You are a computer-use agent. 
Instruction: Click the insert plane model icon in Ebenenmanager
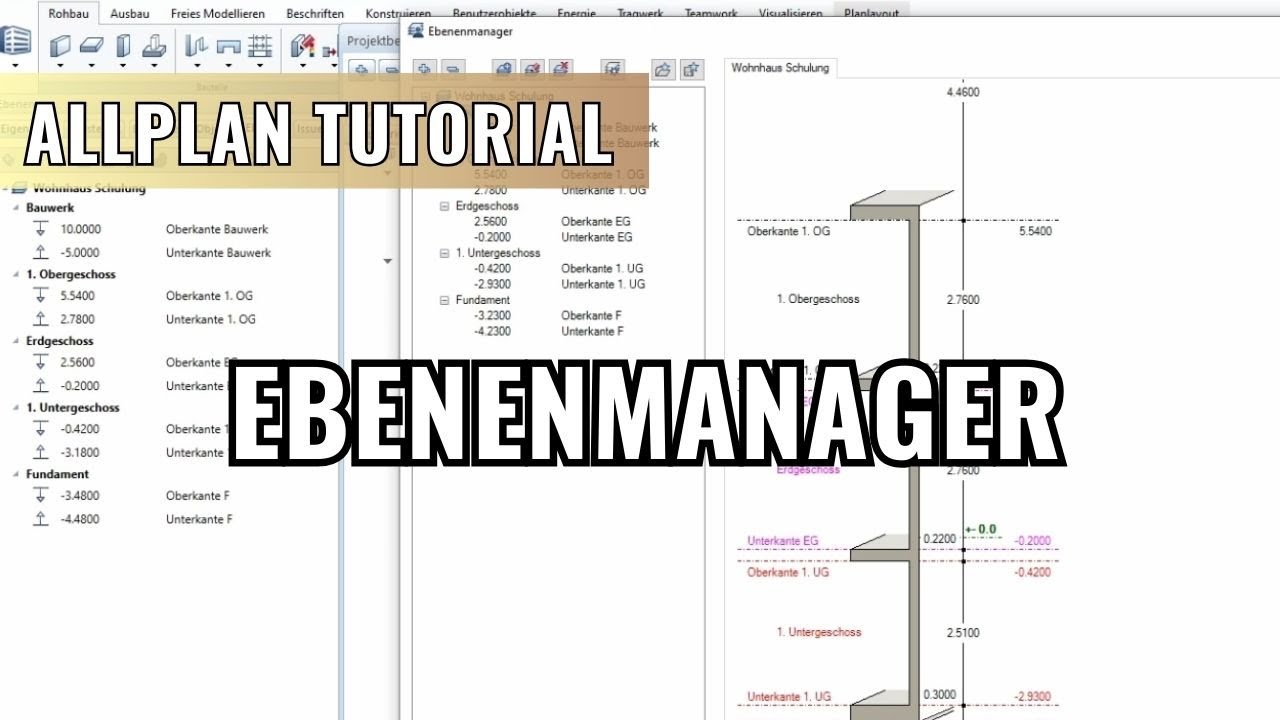click(504, 69)
